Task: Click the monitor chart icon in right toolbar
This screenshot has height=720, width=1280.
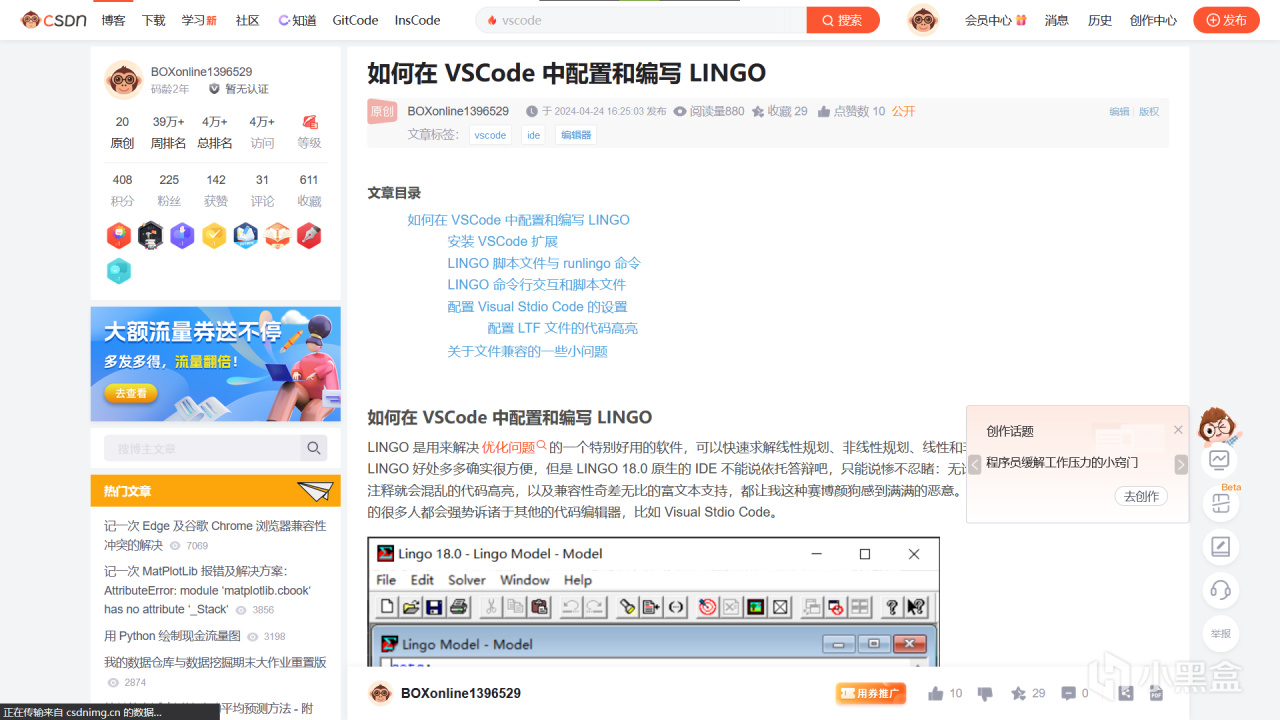Action: pos(1220,460)
